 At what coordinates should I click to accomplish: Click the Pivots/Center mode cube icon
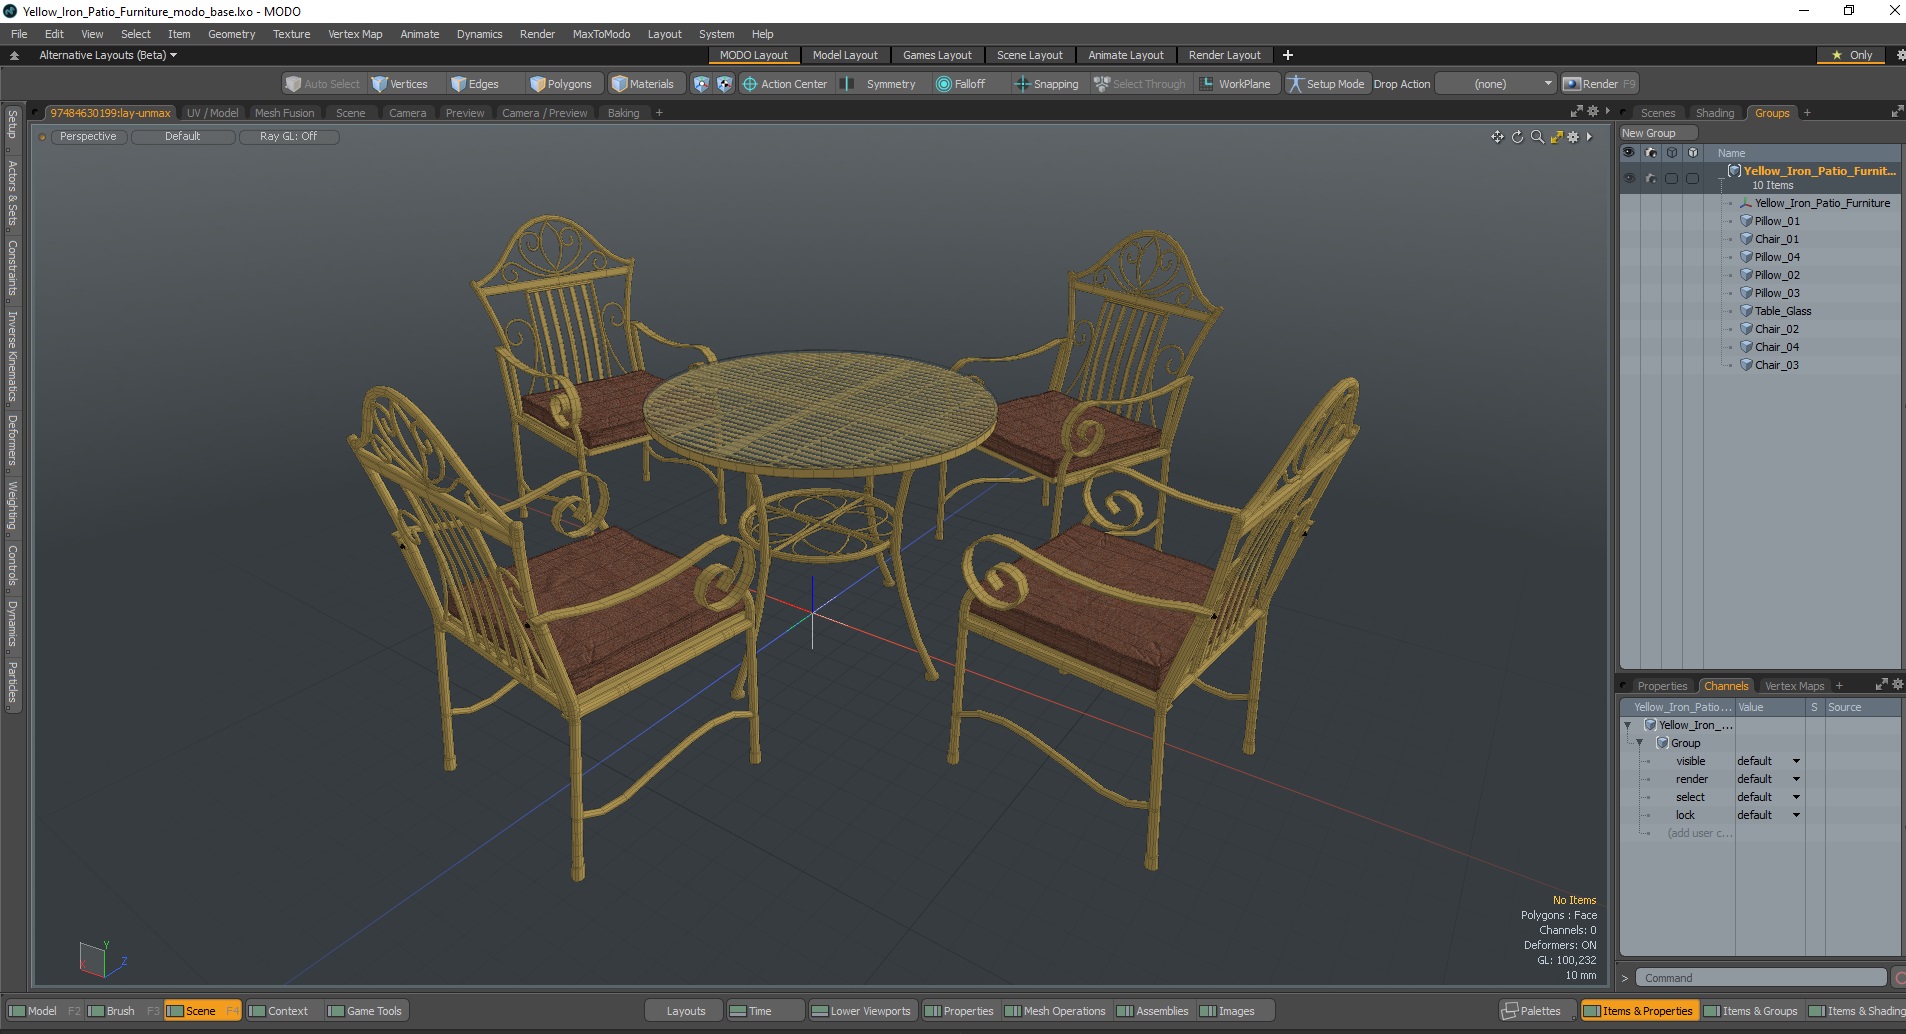pos(724,84)
